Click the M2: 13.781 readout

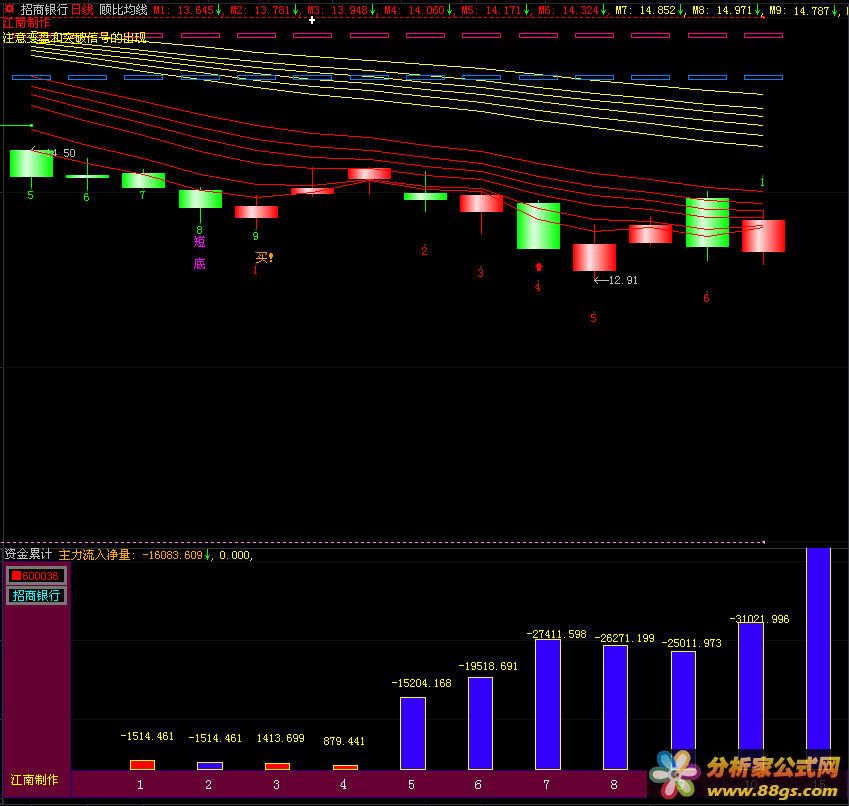point(260,10)
